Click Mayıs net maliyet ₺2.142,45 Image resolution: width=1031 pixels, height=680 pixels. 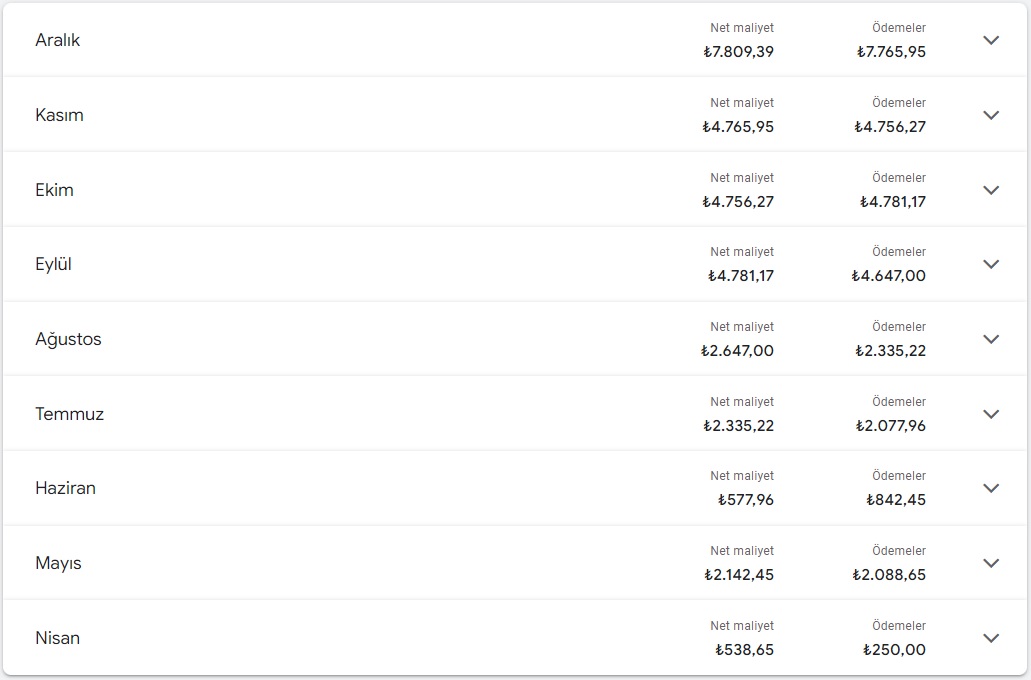[739, 575]
